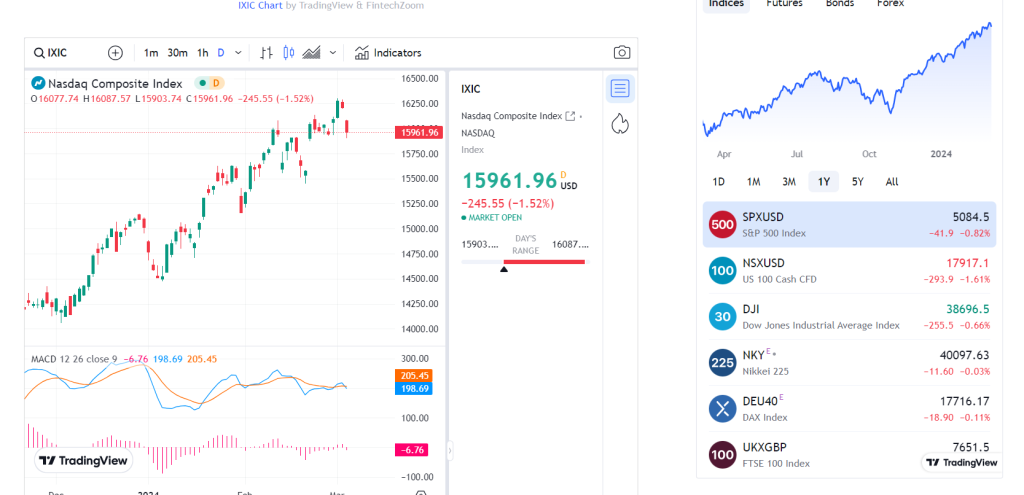Select the NKY Nikkei 225 row
1024x495 pixels.
[x=849, y=363]
